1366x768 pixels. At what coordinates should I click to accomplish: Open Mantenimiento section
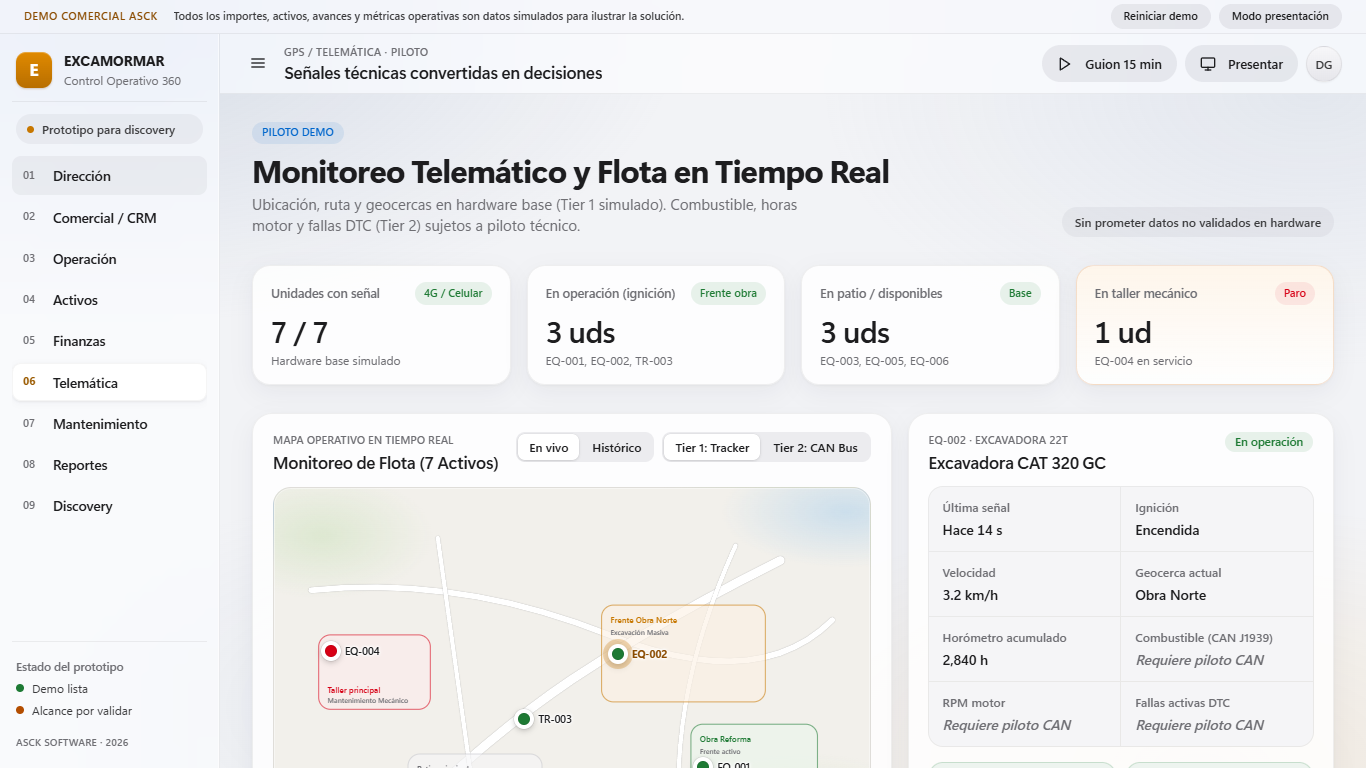pyautogui.click(x=110, y=424)
